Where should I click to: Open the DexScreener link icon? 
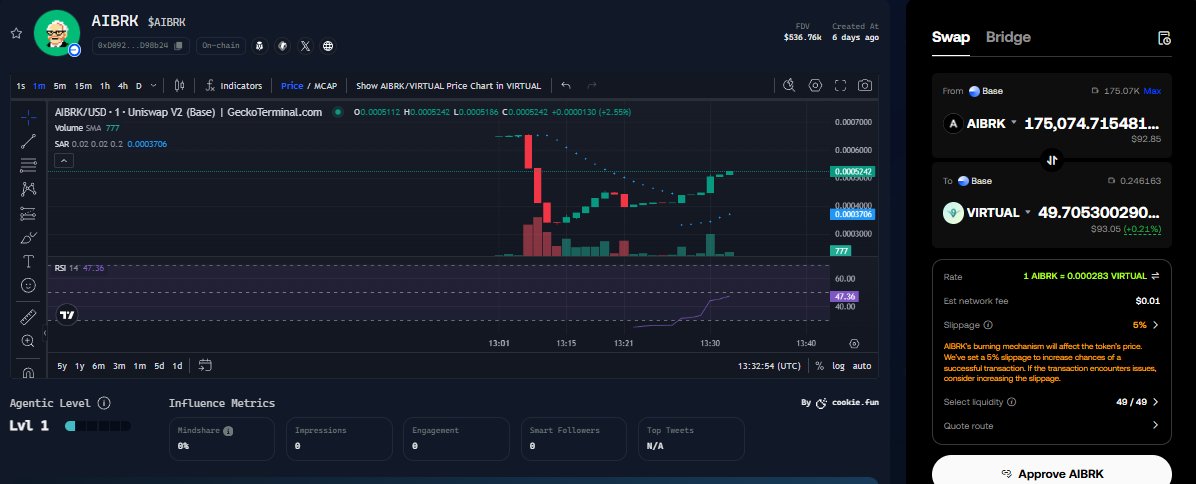282,46
